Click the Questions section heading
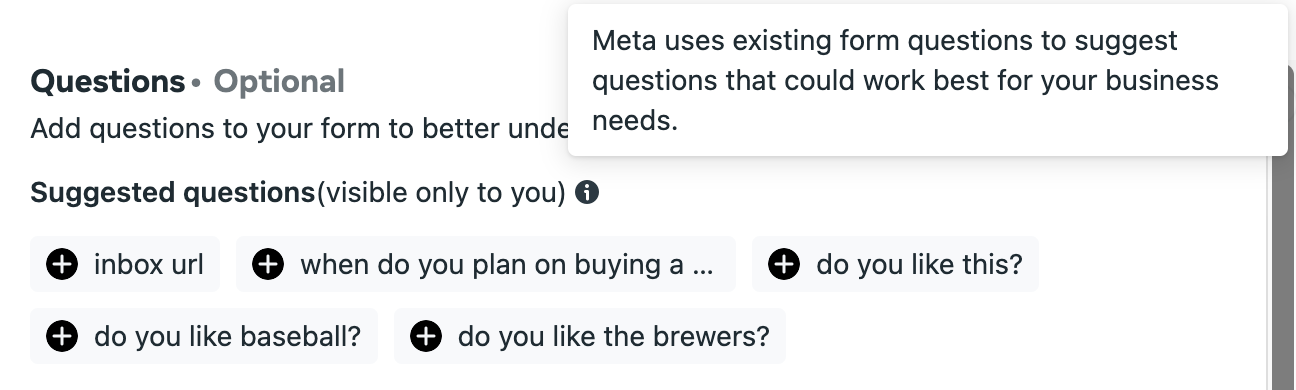1296x390 pixels. coord(107,81)
